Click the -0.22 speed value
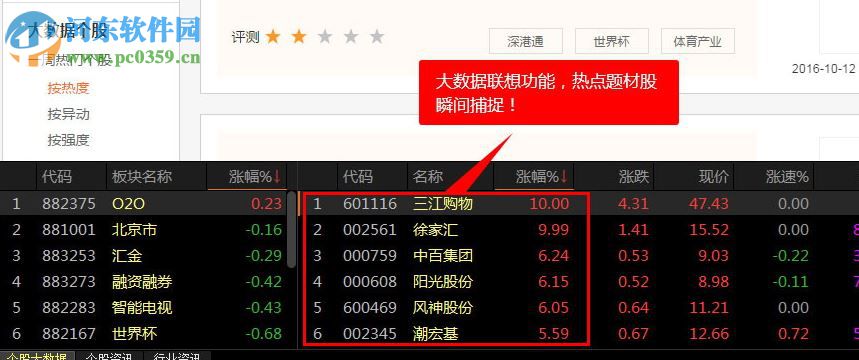This screenshot has height=360, width=859. click(x=791, y=255)
